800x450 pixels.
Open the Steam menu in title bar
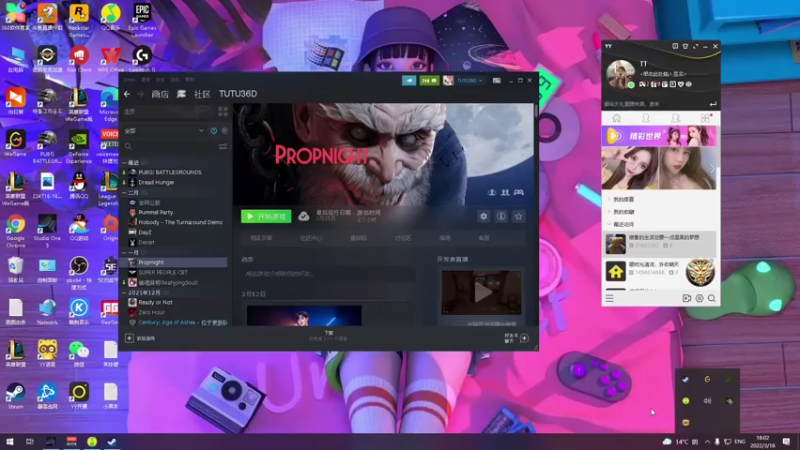129,80
